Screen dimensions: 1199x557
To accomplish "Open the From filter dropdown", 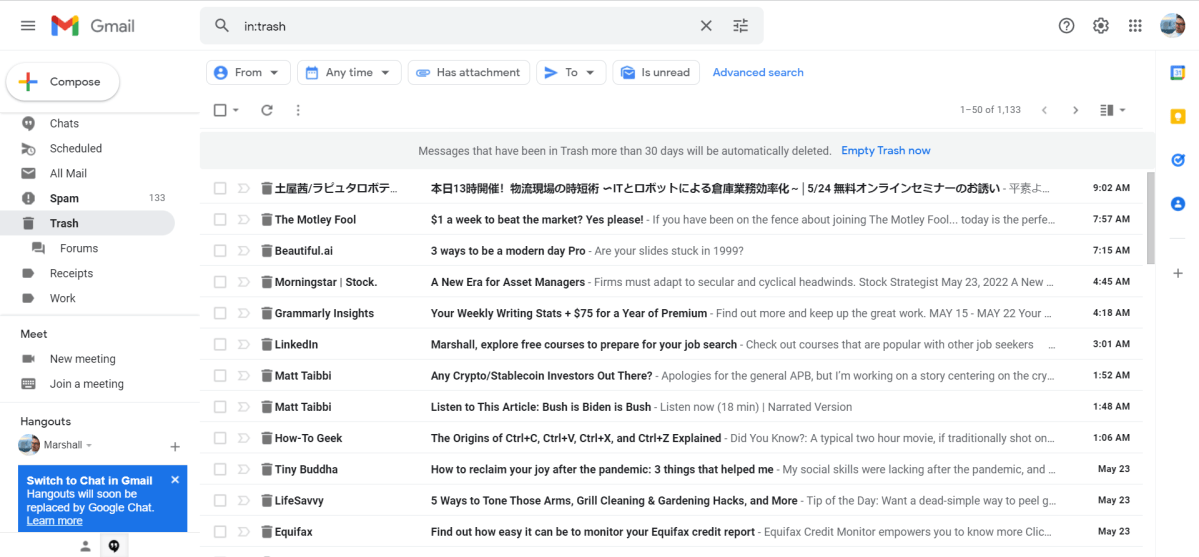I will [x=249, y=73].
